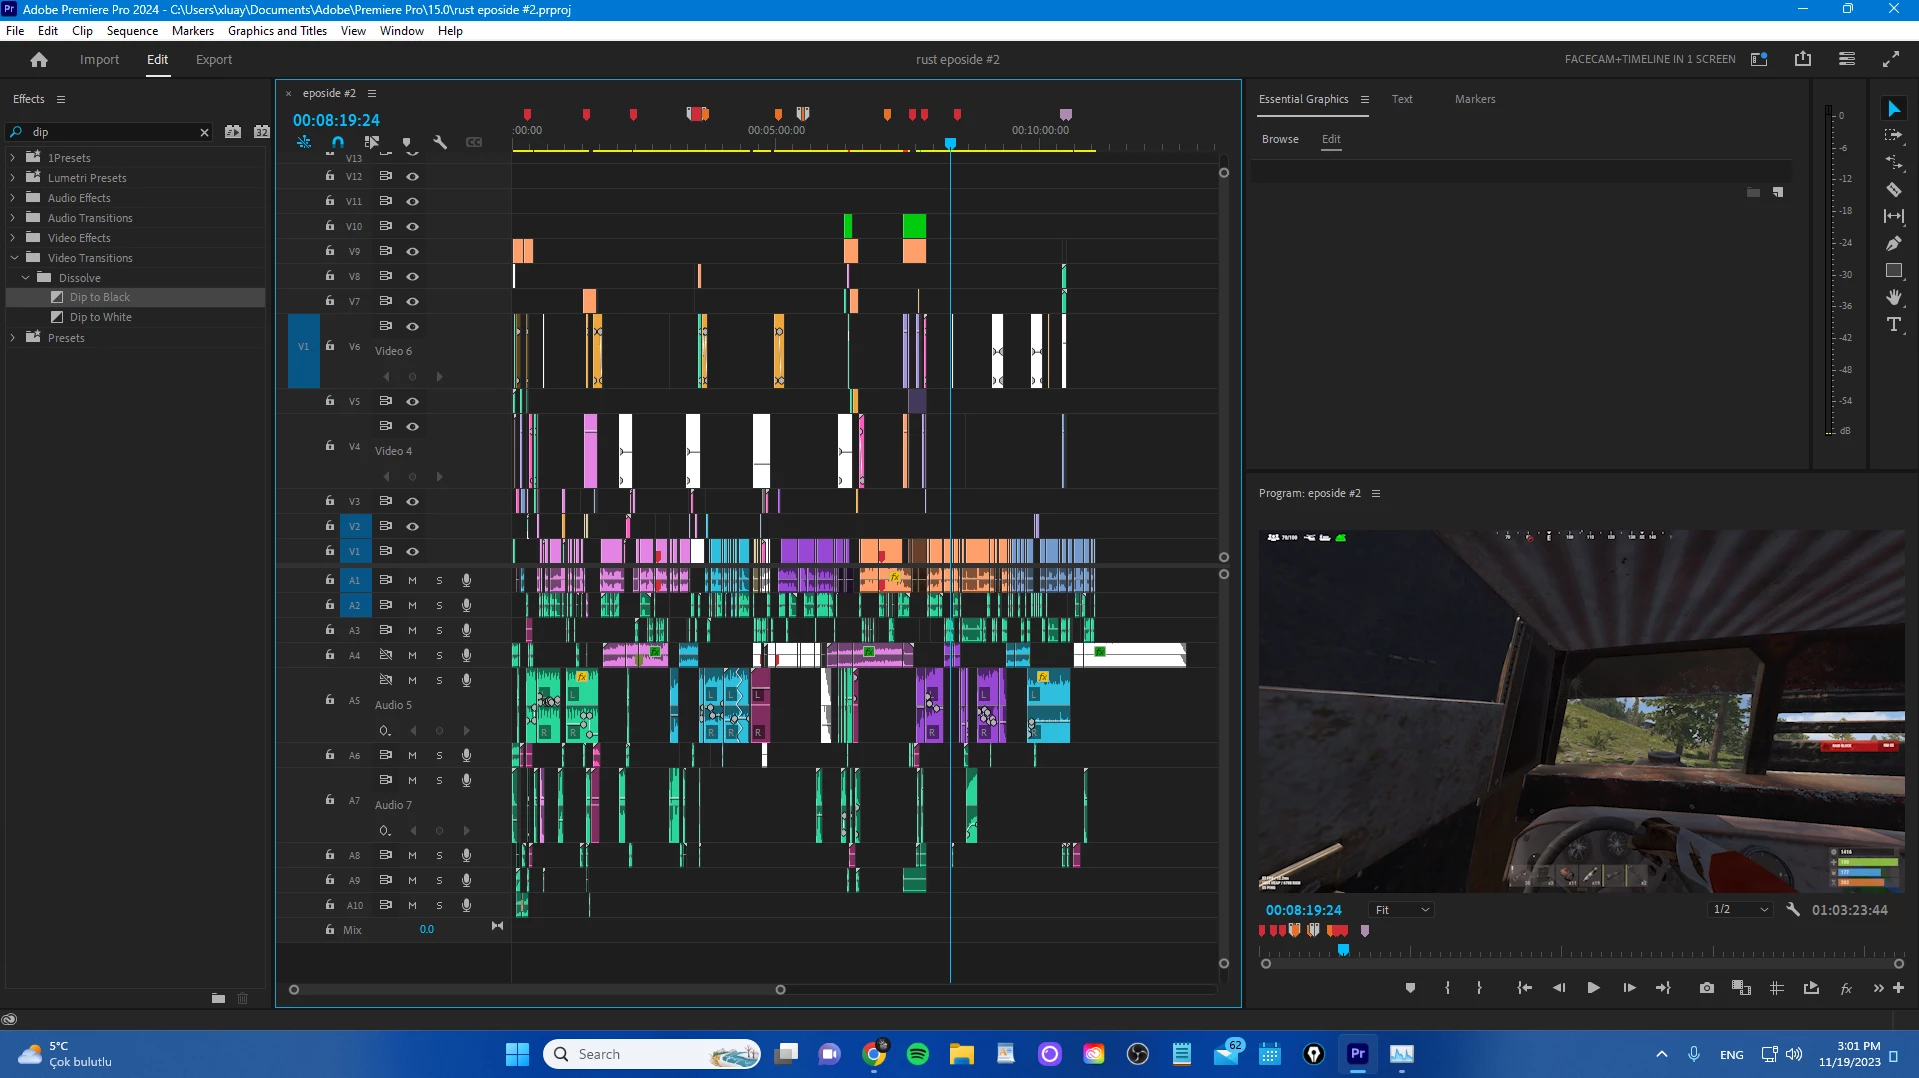
Task: Select the Selection tool arrow
Action: pyautogui.click(x=1894, y=109)
